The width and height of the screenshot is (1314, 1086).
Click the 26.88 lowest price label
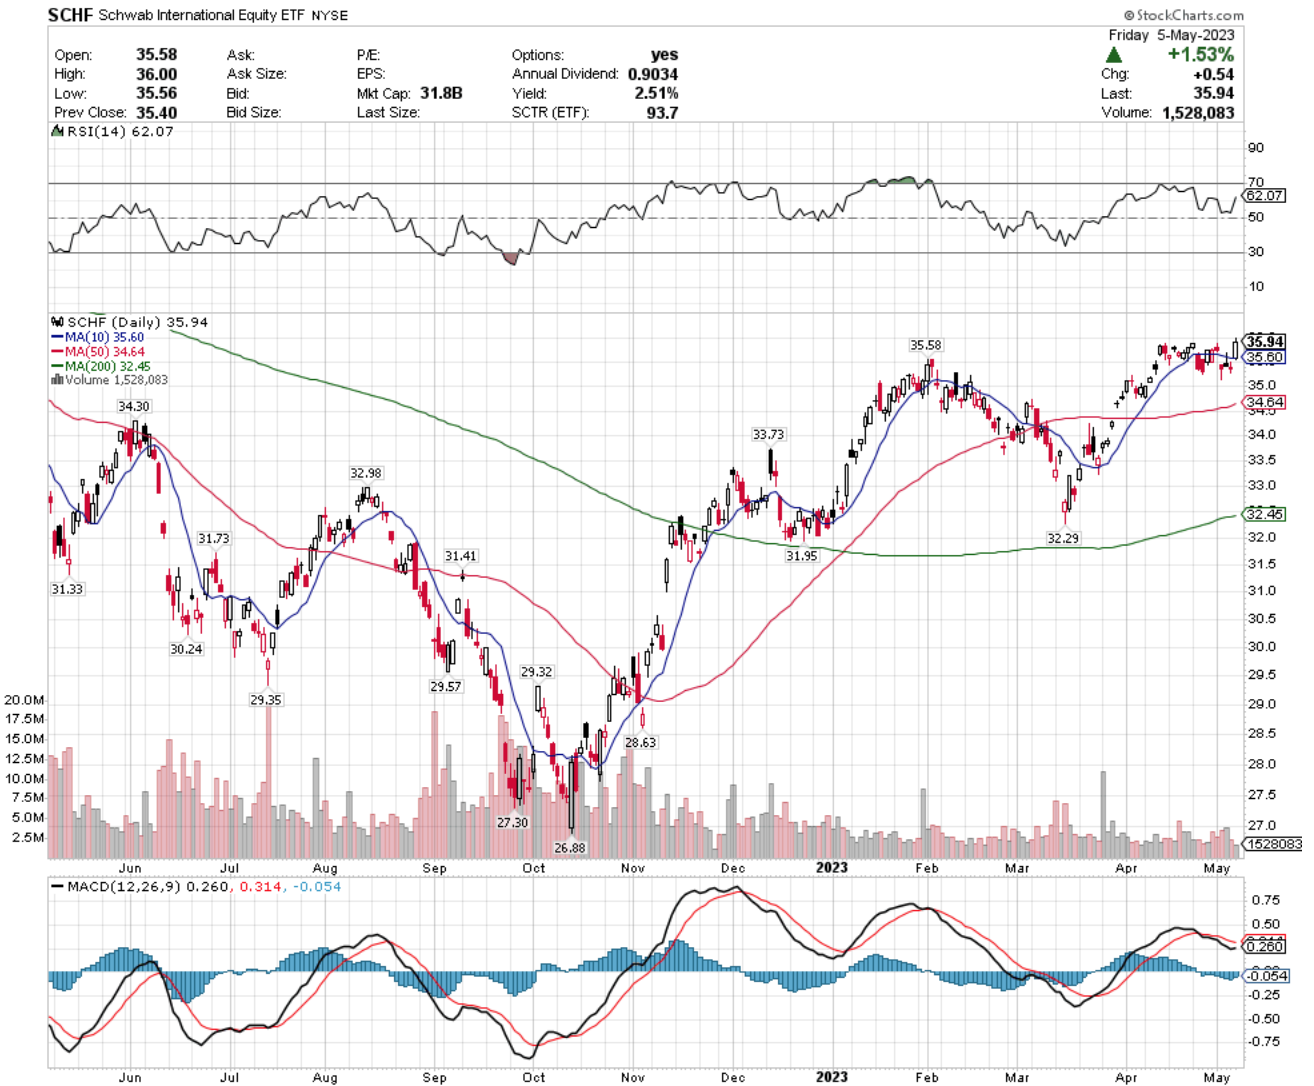[570, 848]
